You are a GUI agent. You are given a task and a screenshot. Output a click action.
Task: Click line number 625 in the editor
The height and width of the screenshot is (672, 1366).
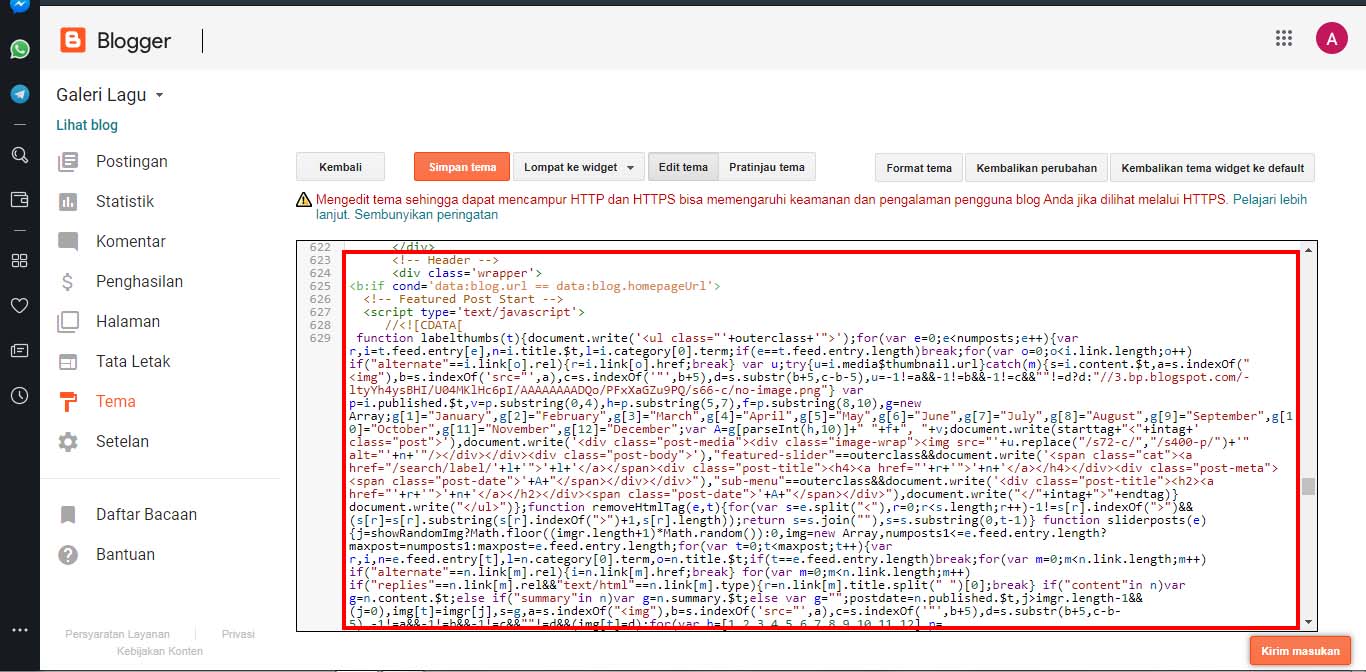[x=320, y=286]
